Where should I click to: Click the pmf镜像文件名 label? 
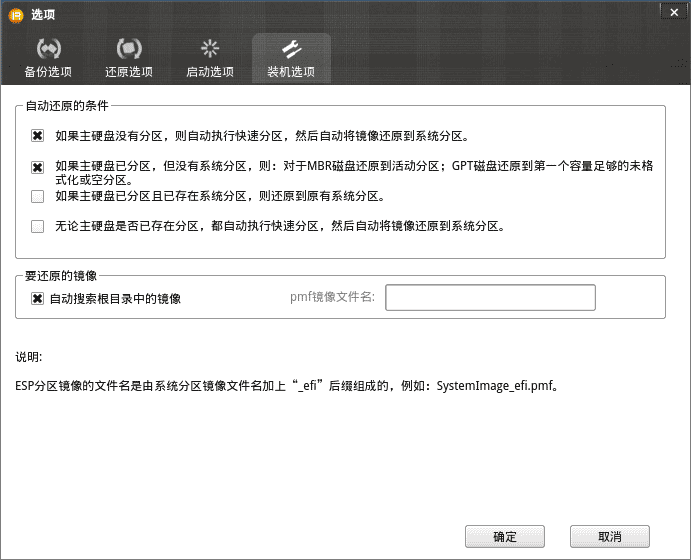[x=332, y=298]
